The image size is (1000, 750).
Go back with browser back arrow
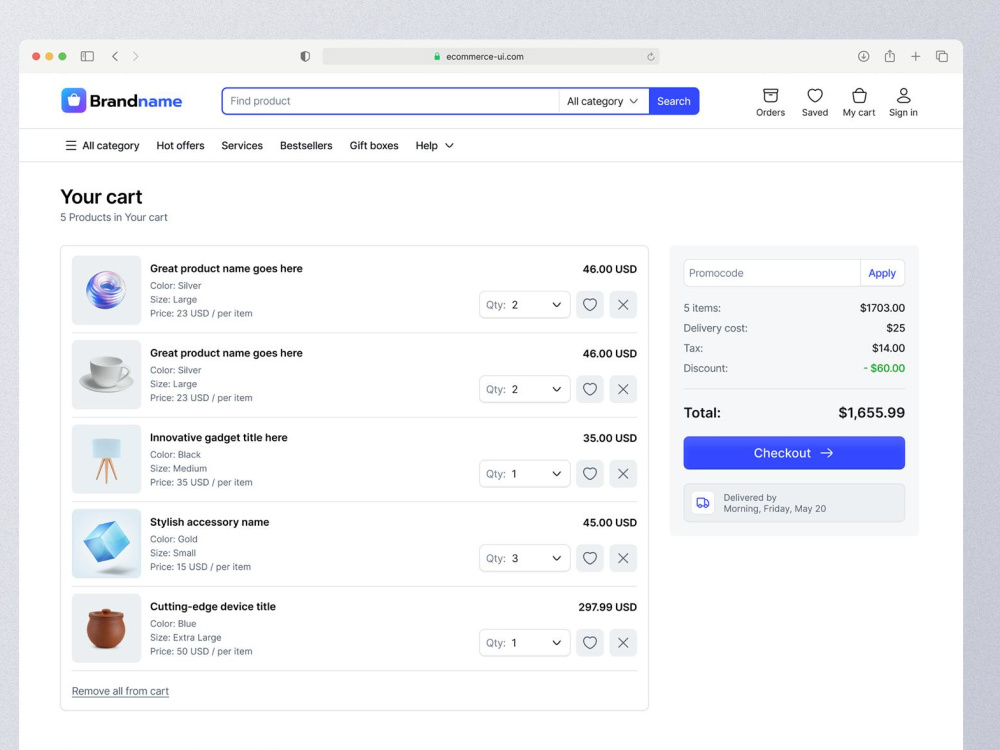tap(115, 56)
